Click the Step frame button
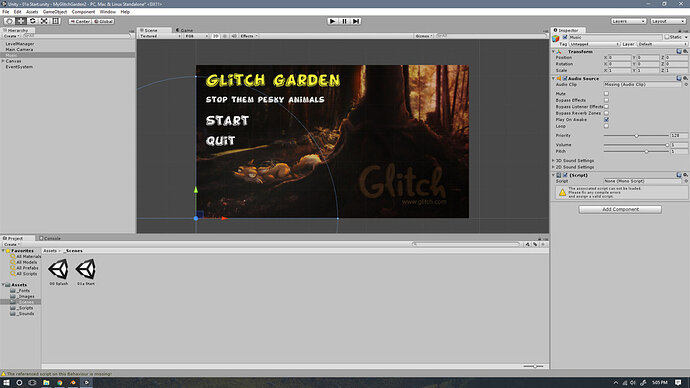This screenshot has height=388, width=690. pyautogui.click(x=356, y=21)
